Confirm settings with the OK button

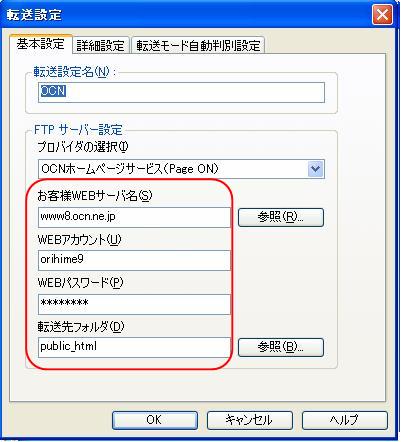click(x=155, y=420)
